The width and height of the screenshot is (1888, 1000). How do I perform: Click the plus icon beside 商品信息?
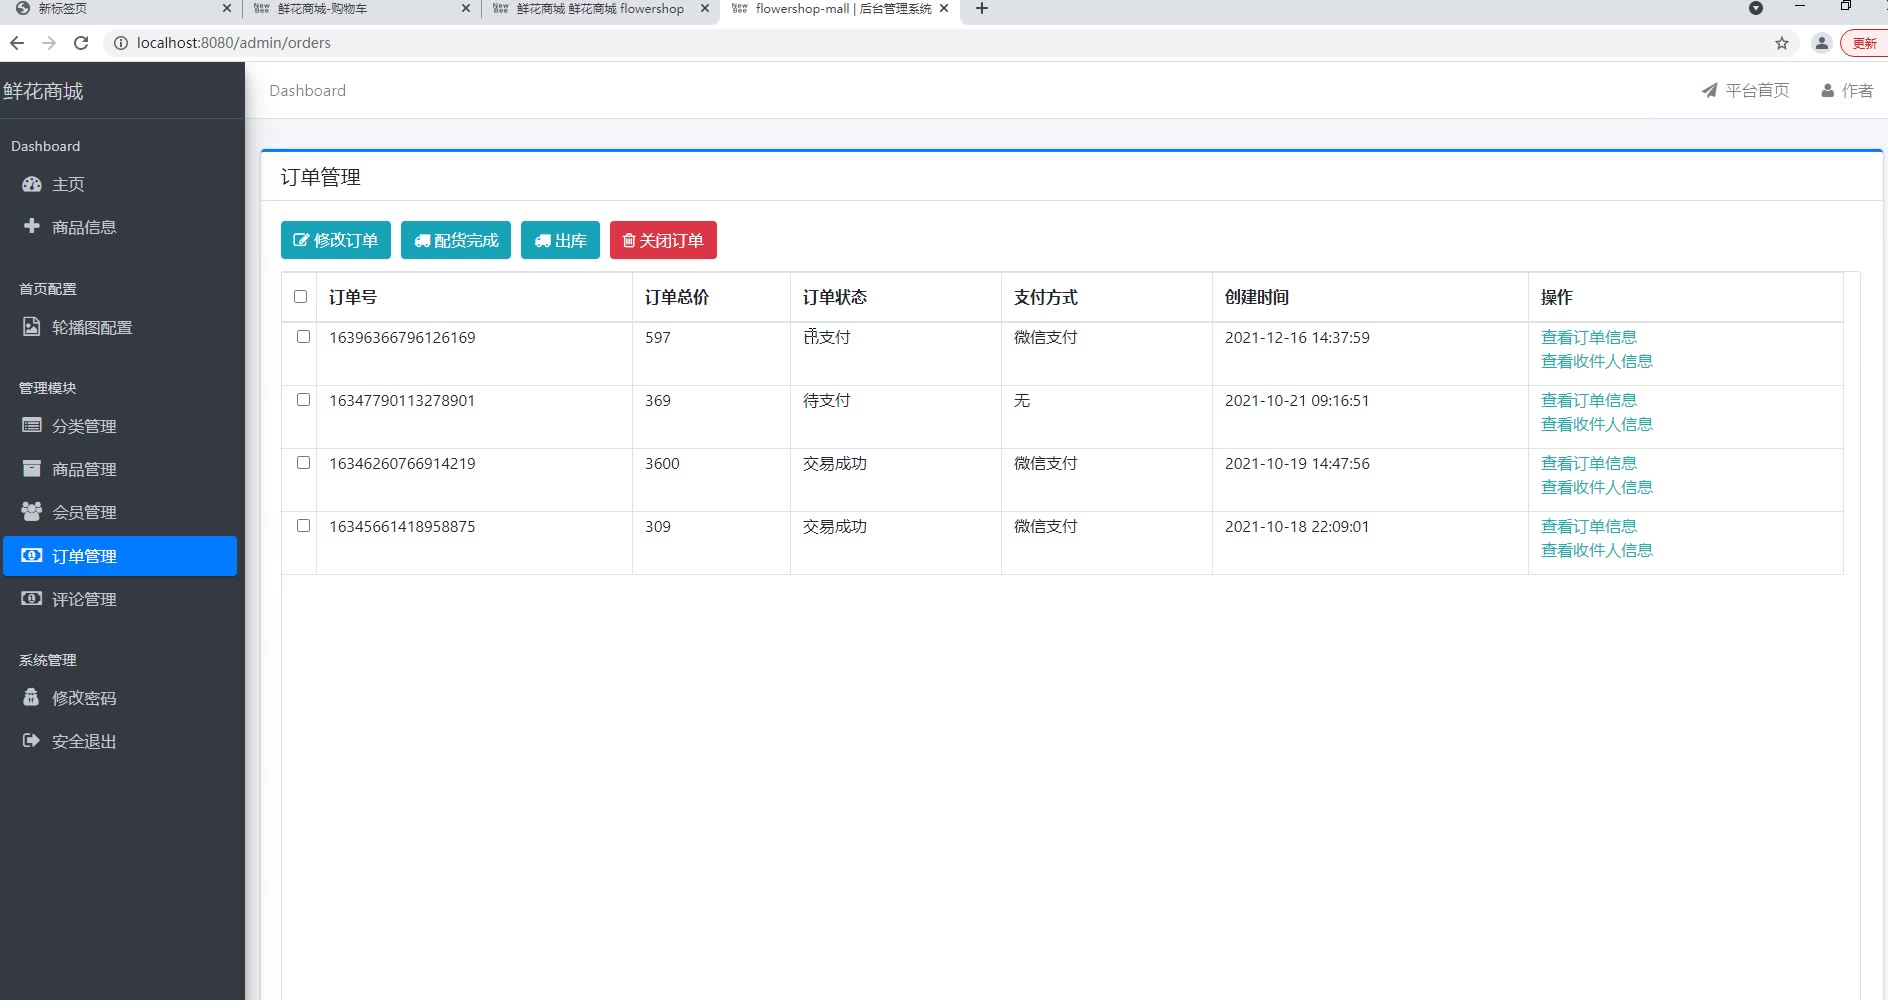click(32, 226)
